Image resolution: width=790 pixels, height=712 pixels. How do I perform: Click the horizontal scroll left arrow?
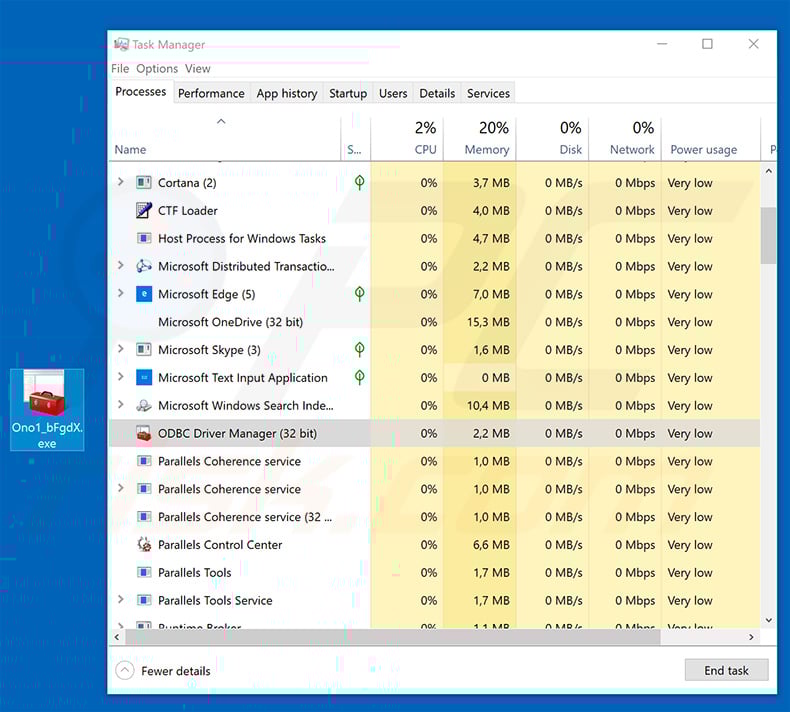[x=117, y=637]
